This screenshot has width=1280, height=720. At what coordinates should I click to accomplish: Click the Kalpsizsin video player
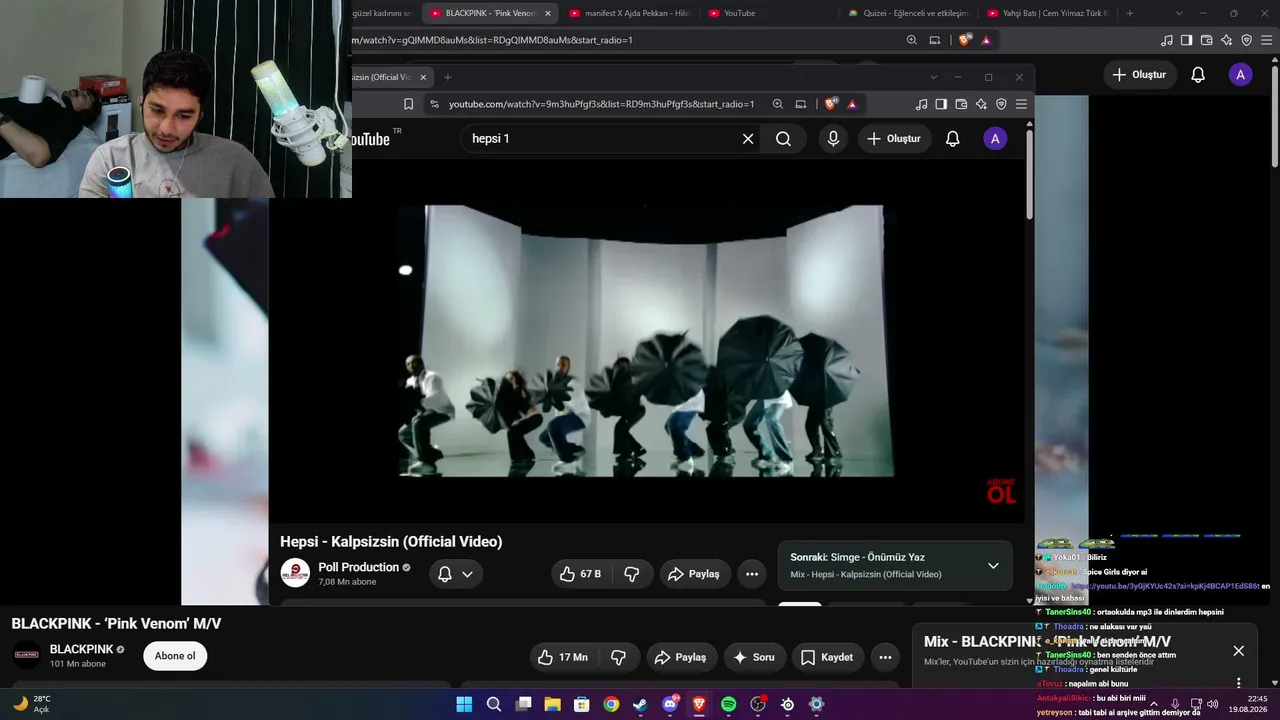coord(646,340)
